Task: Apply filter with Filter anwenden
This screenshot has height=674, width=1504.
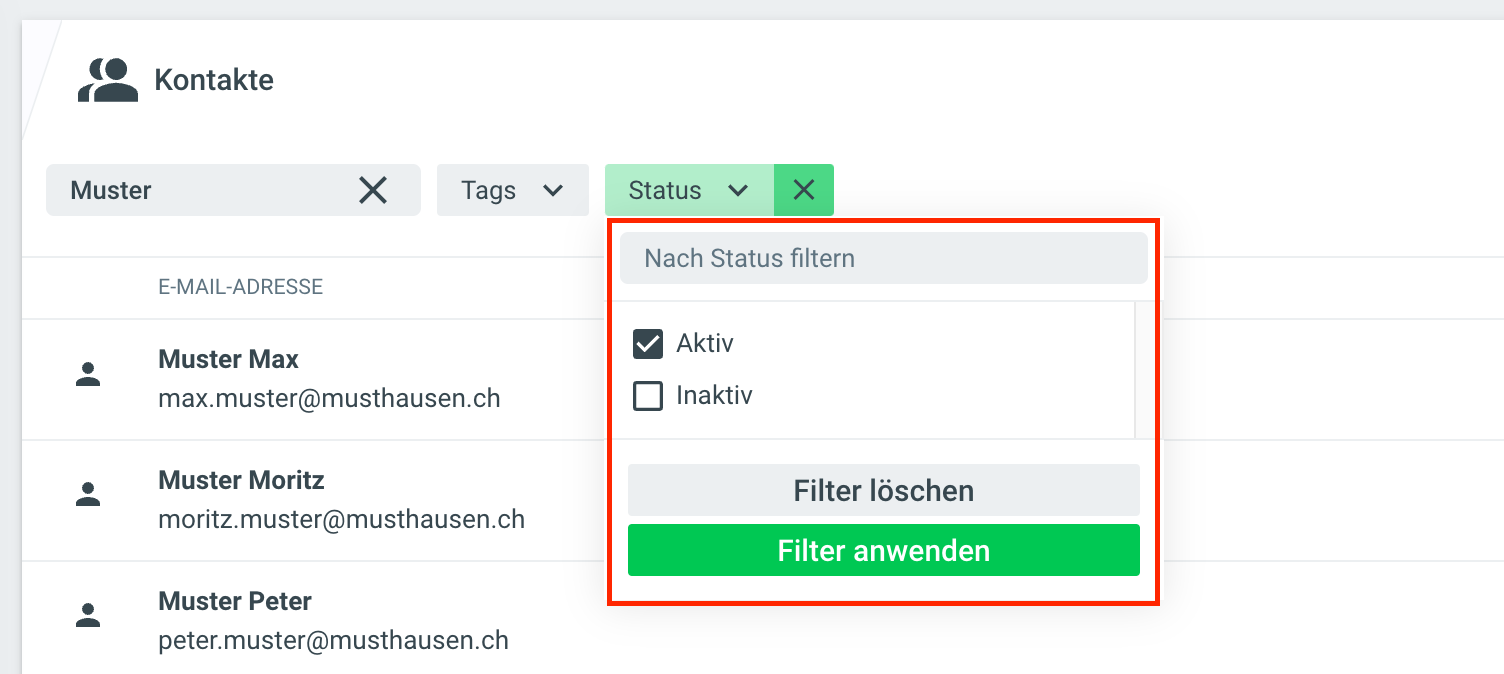Action: click(883, 550)
